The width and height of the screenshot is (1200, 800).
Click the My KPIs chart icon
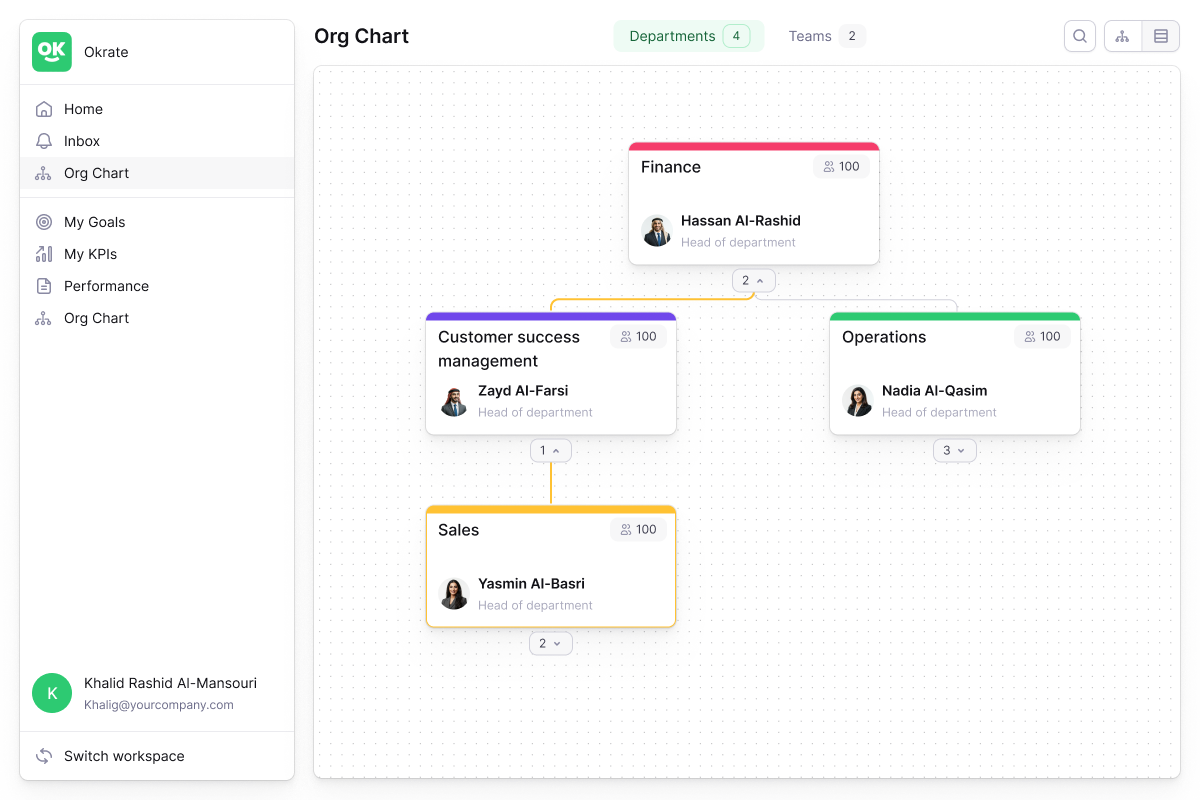click(43, 254)
